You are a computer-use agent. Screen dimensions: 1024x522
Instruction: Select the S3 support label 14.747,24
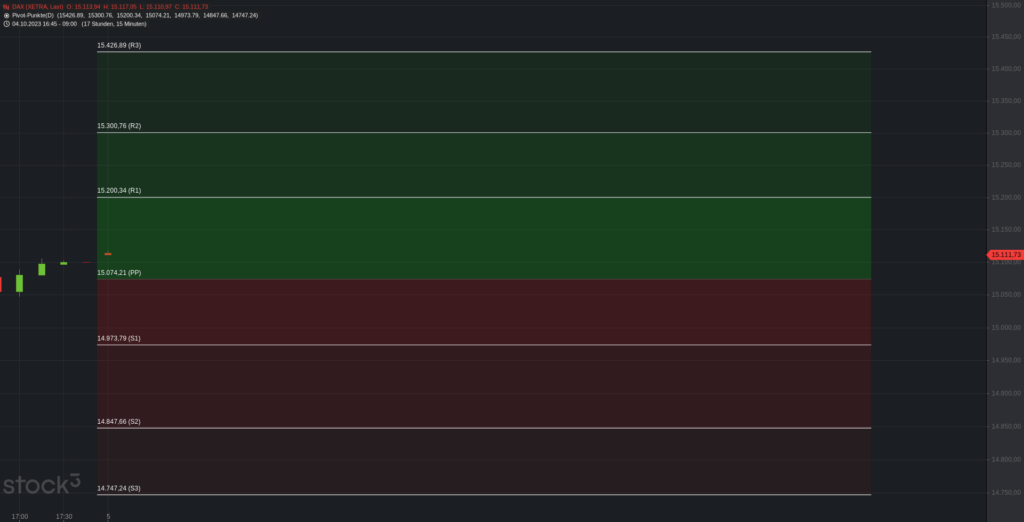pyautogui.click(x=119, y=488)
